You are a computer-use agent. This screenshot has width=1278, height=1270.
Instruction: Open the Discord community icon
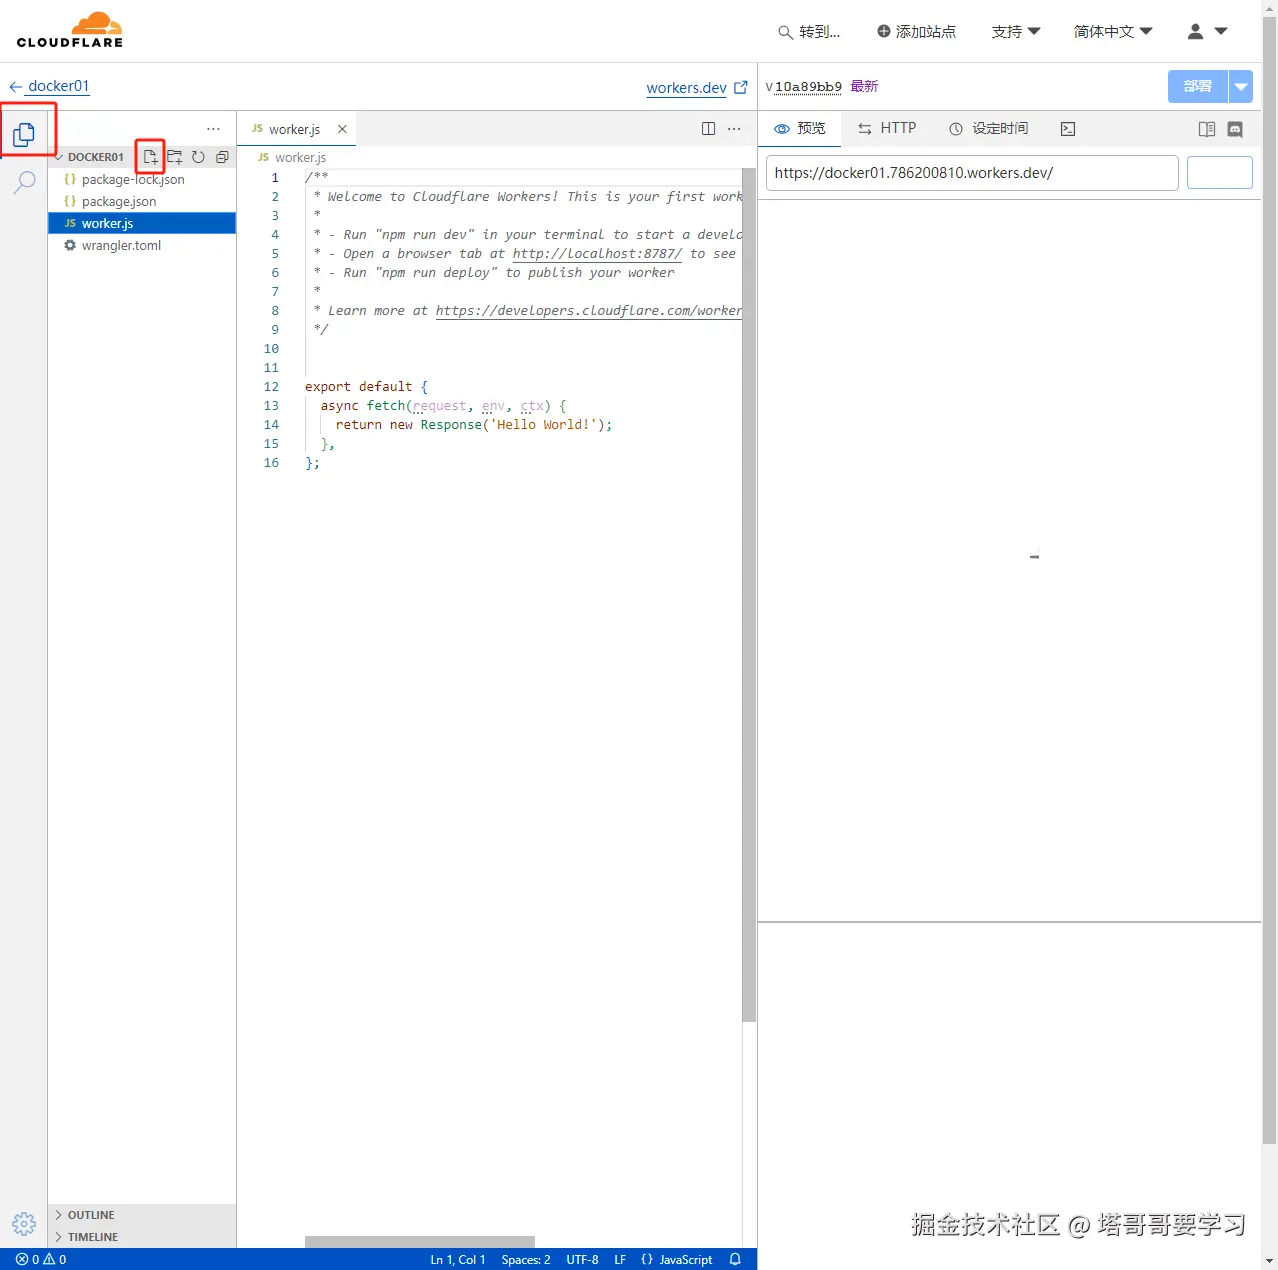click(1235, 129)
